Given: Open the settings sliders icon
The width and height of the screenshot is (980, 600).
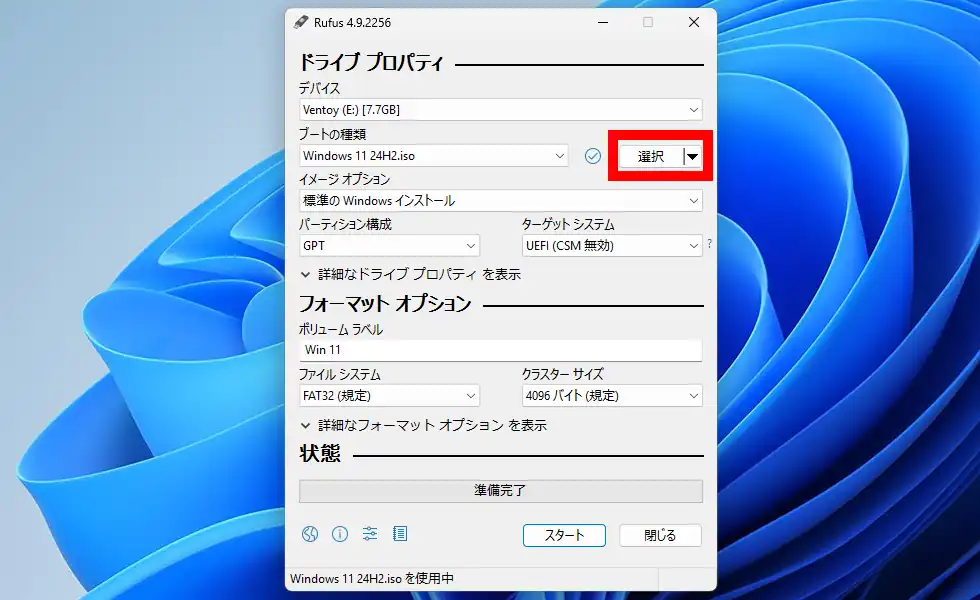Looking at the screenshot, I should pos(370,534).
